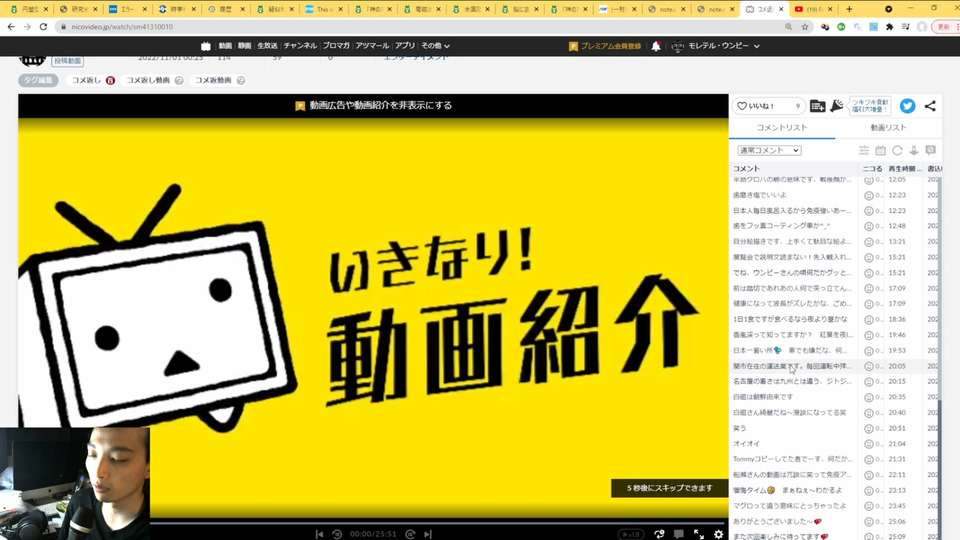
Task: Open the dictionary icon beside コメ返し動画
Action: [x=179, y=80]
